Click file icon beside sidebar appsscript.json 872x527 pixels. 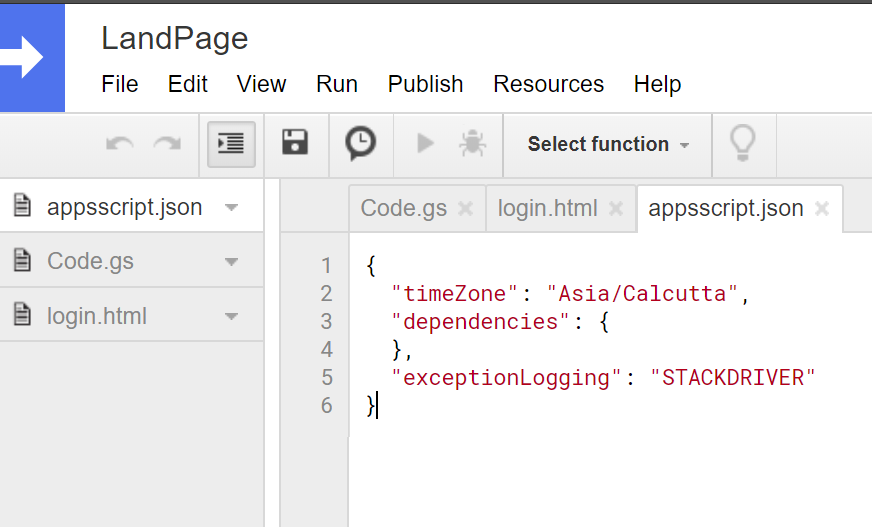pyautogui.click(x=22, y=205)
